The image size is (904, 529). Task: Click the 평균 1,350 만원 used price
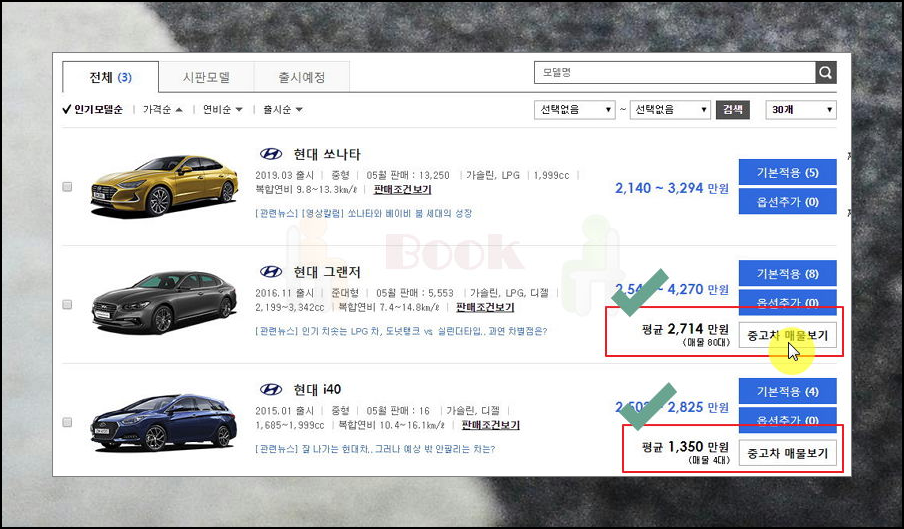click(685, 447)
